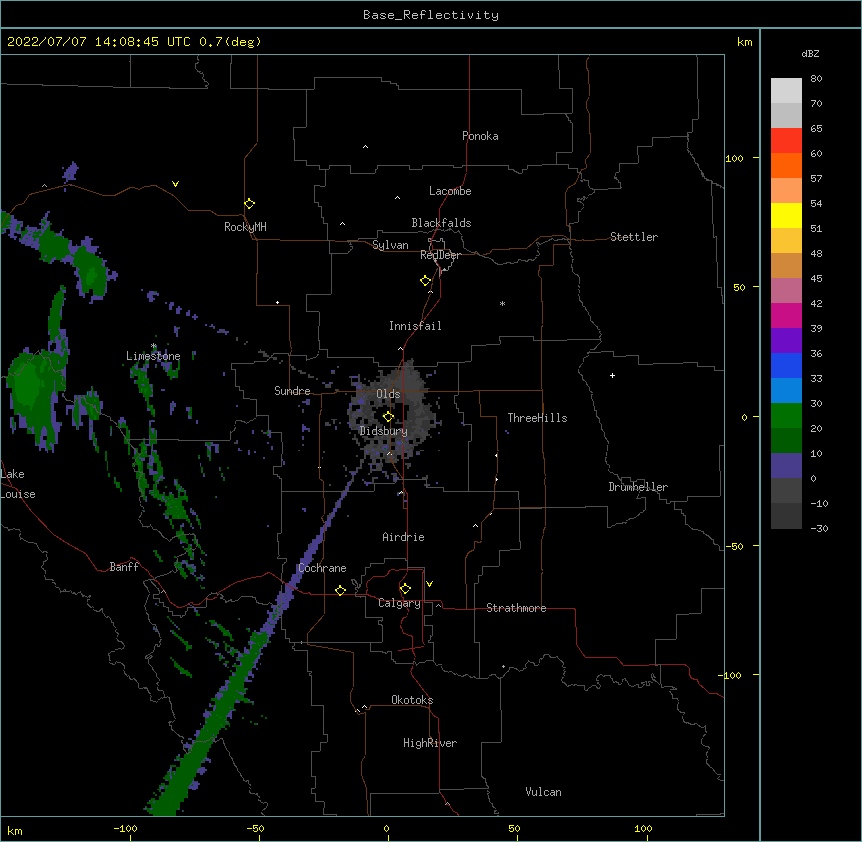Click the yellow diamond marker by RockyMH
862x842 pixels.
click(249, 204)
